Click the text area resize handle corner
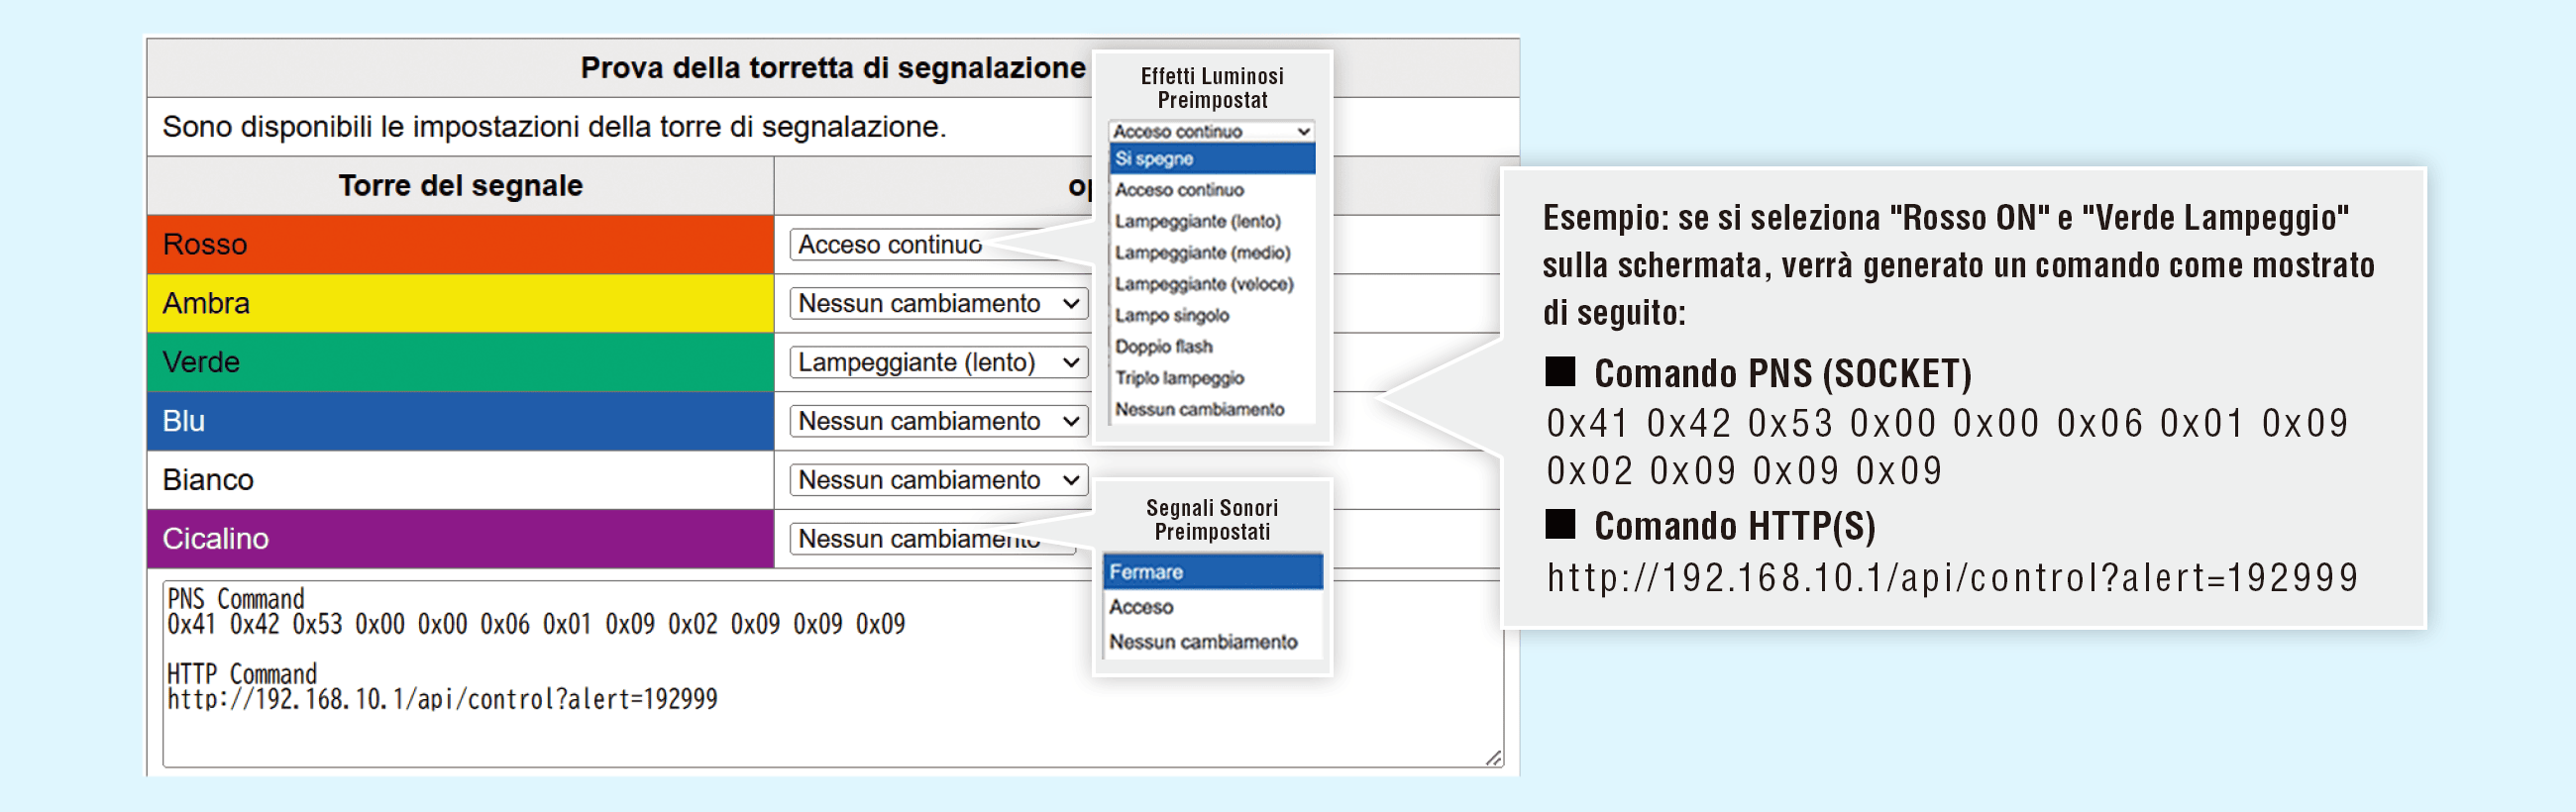The height and width of the screenshot is (812, 2576). point(1493,758)
